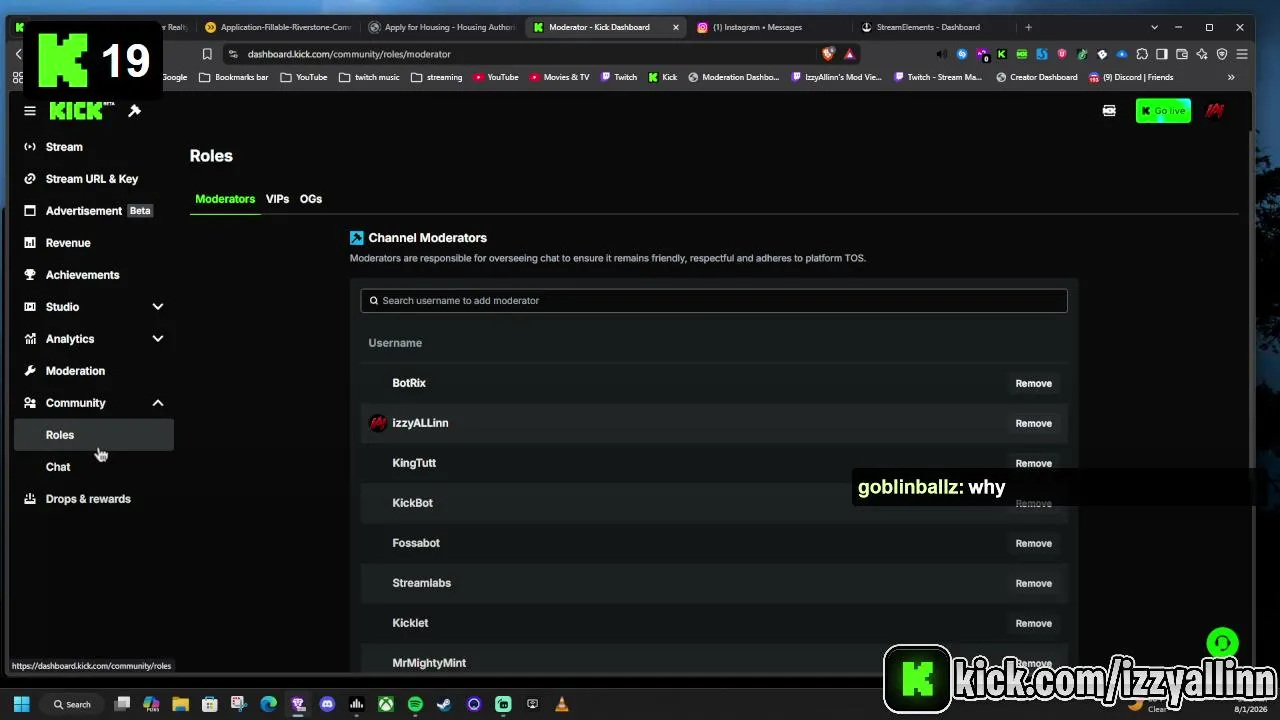Viewport: 1280px width, 720px height.
Task: Remove BotRix as a moderator
Action: click(x=1033, y=383)
